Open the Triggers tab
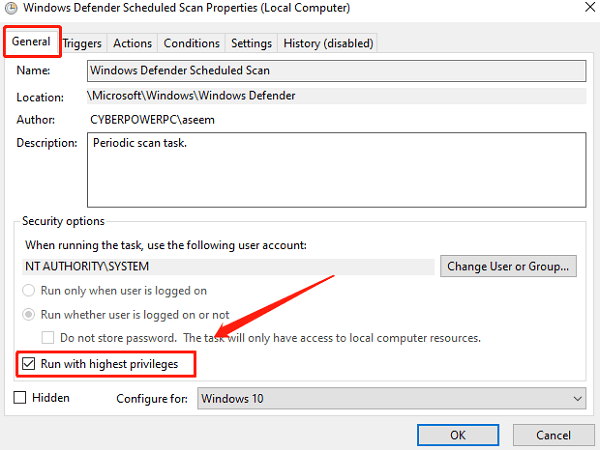The image size is (600, 450). (82, 43)
